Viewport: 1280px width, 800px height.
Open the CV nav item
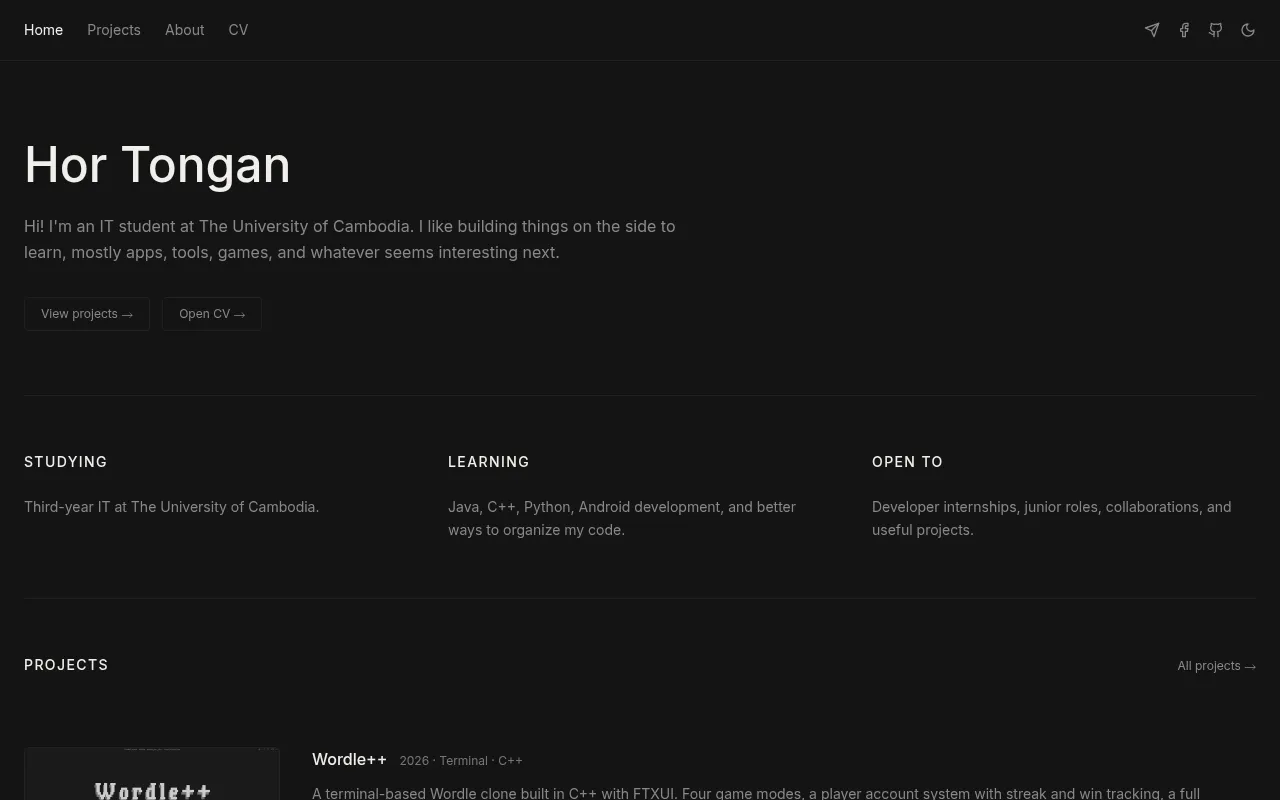click(x=238, y=30)
